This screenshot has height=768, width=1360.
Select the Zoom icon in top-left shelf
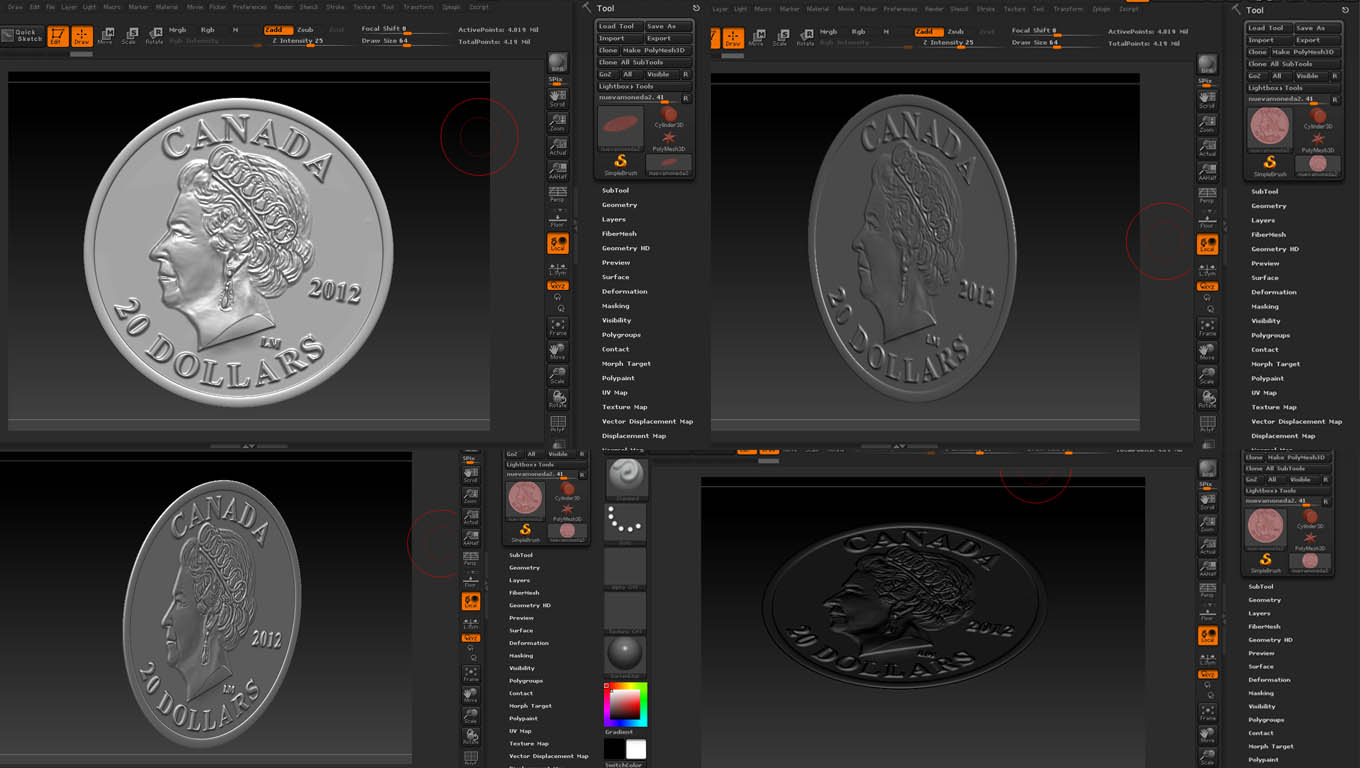point(558,123)
